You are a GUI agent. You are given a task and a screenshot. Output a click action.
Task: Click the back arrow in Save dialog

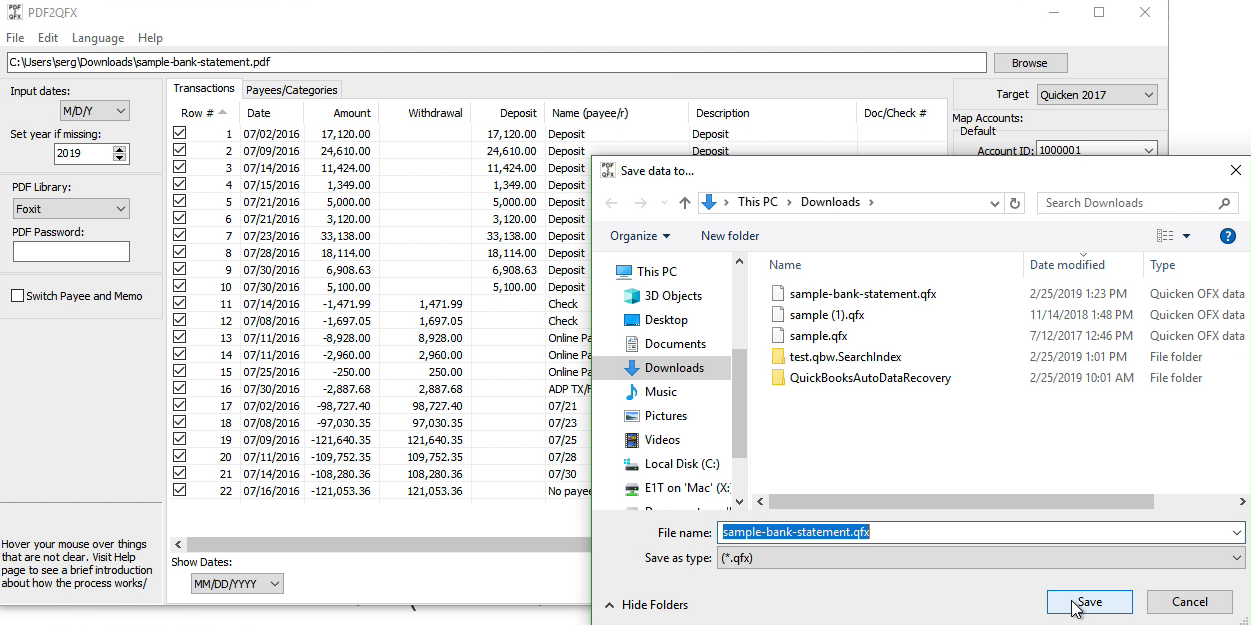(x=612, y=203)
